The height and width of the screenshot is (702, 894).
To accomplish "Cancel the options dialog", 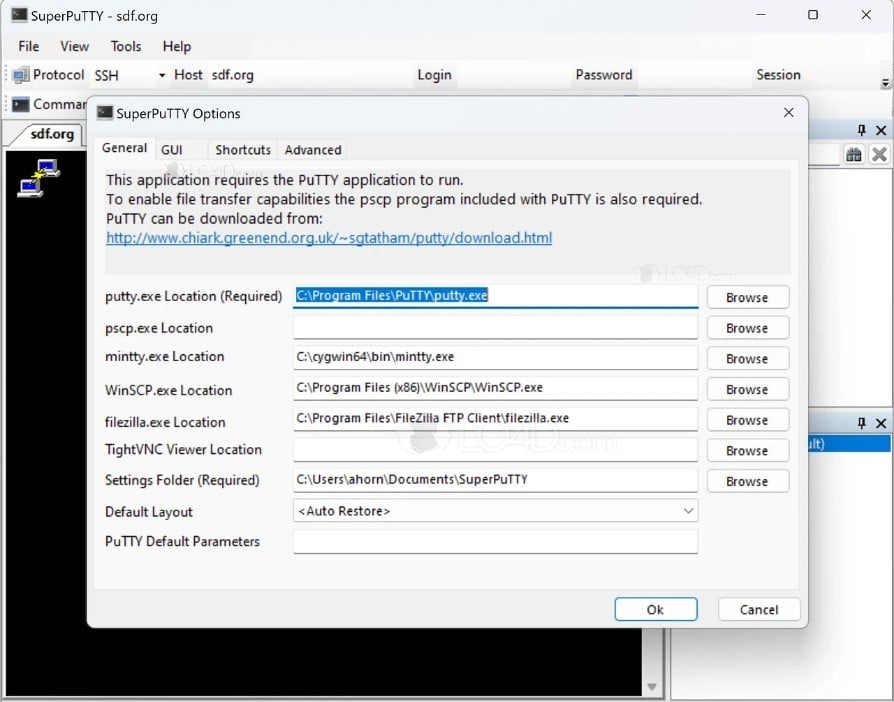I will (759, 609).
